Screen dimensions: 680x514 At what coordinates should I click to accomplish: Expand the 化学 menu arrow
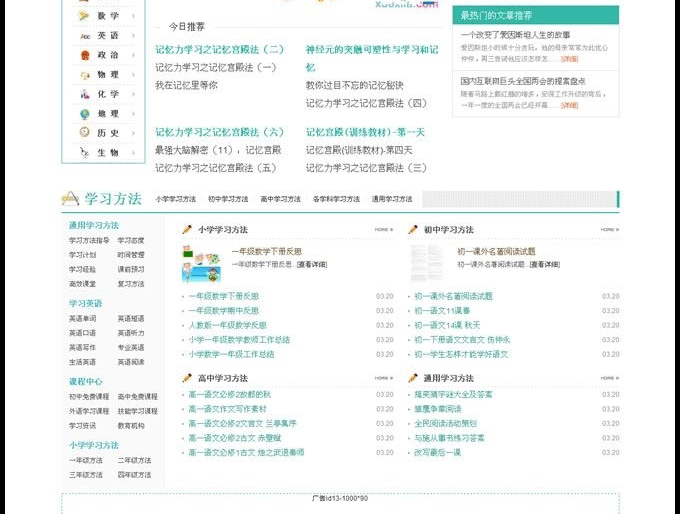133,94
